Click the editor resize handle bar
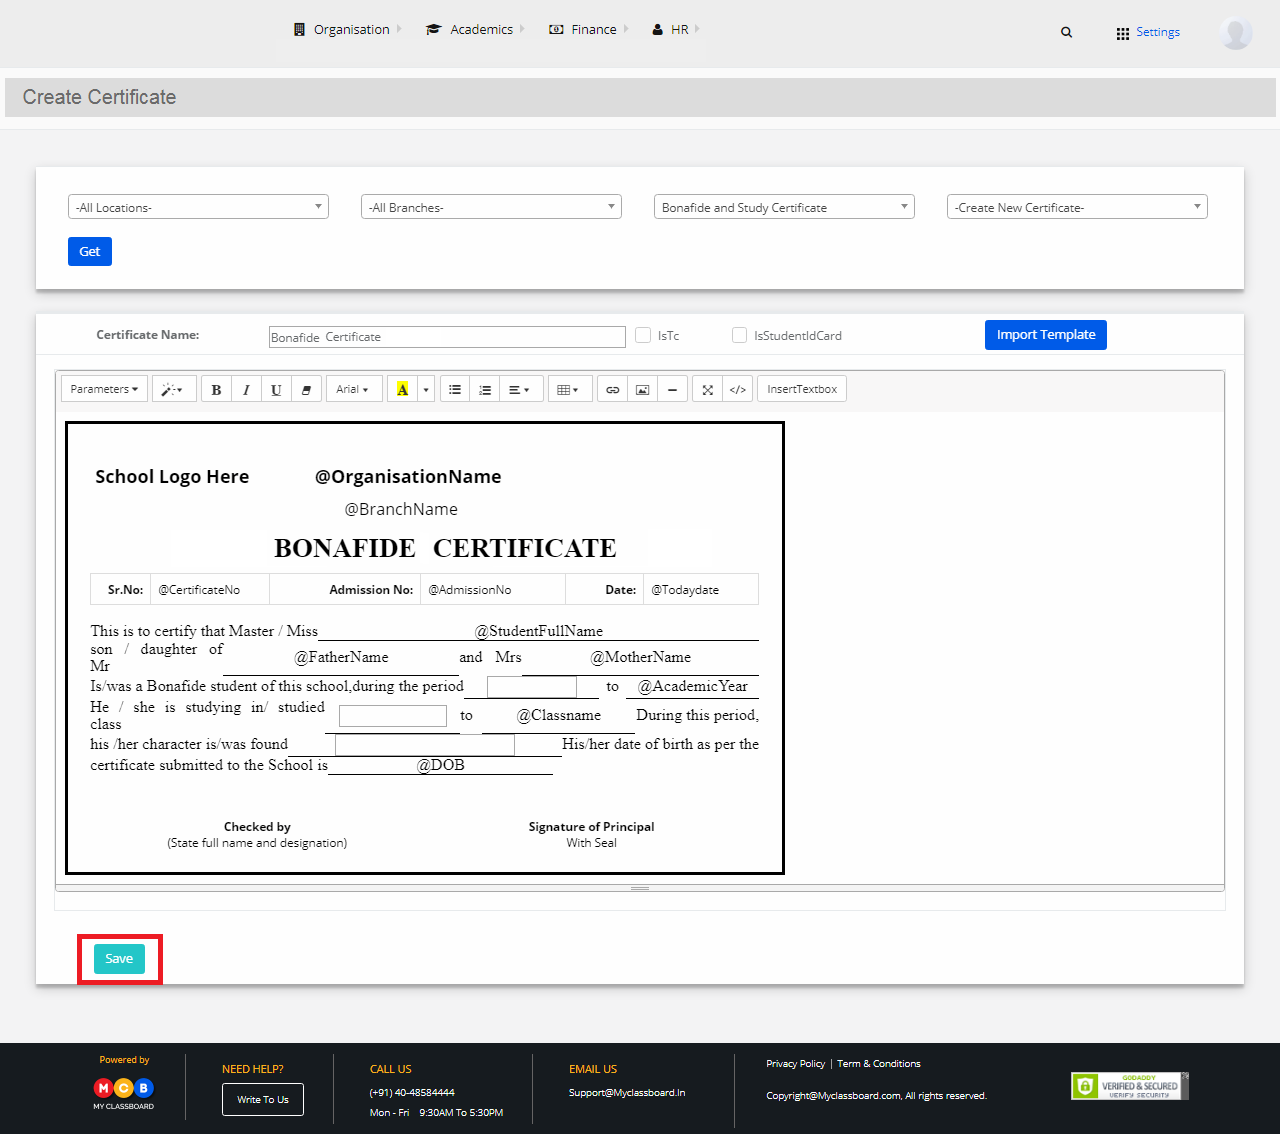Image resolution: width=1280 pixels, height=1134 pixels. (x=640, y=888)
